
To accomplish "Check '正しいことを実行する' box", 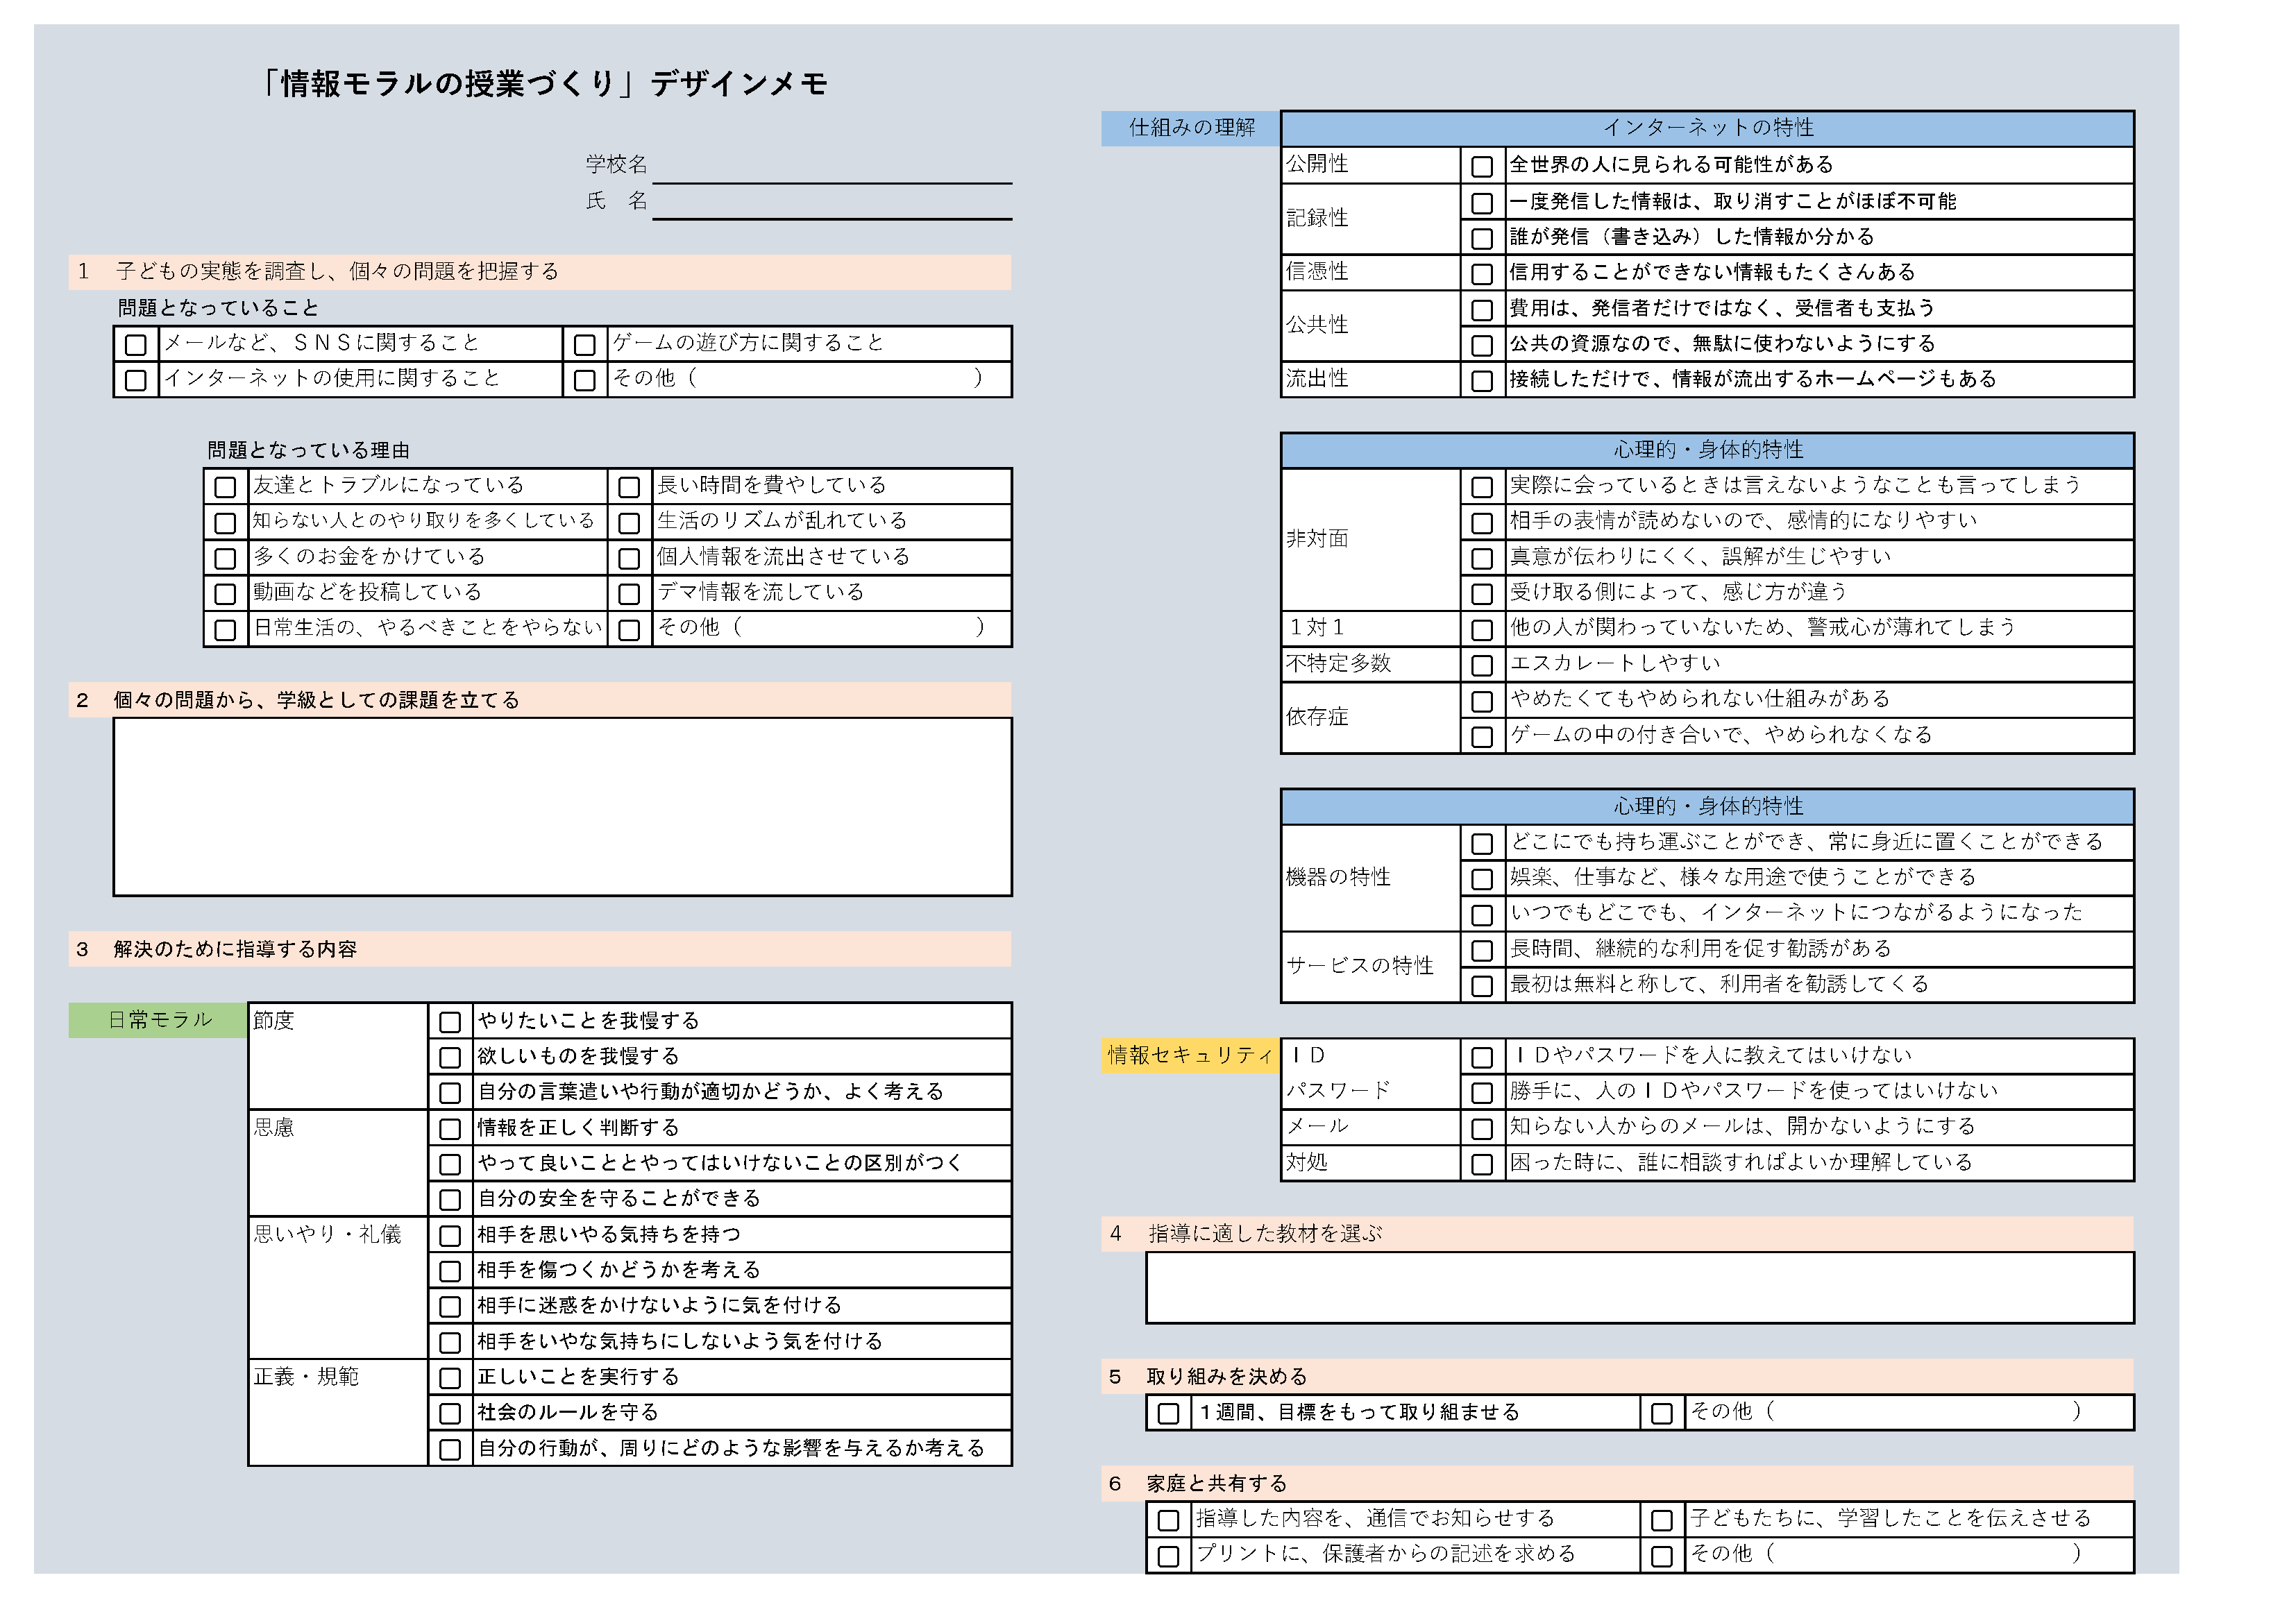I will [451, 1379].
